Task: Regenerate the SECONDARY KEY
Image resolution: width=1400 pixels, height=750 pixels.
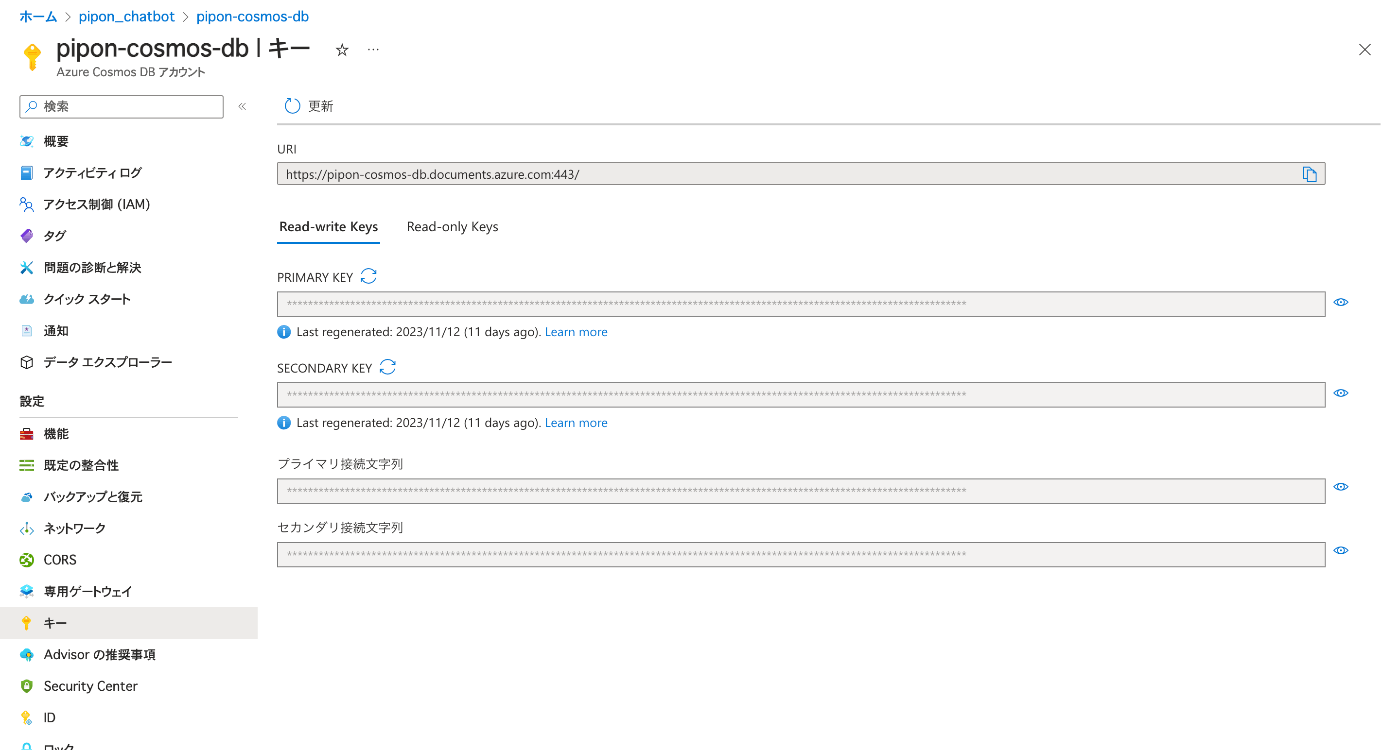Action: pyautogui.click(x=388, y=368)
